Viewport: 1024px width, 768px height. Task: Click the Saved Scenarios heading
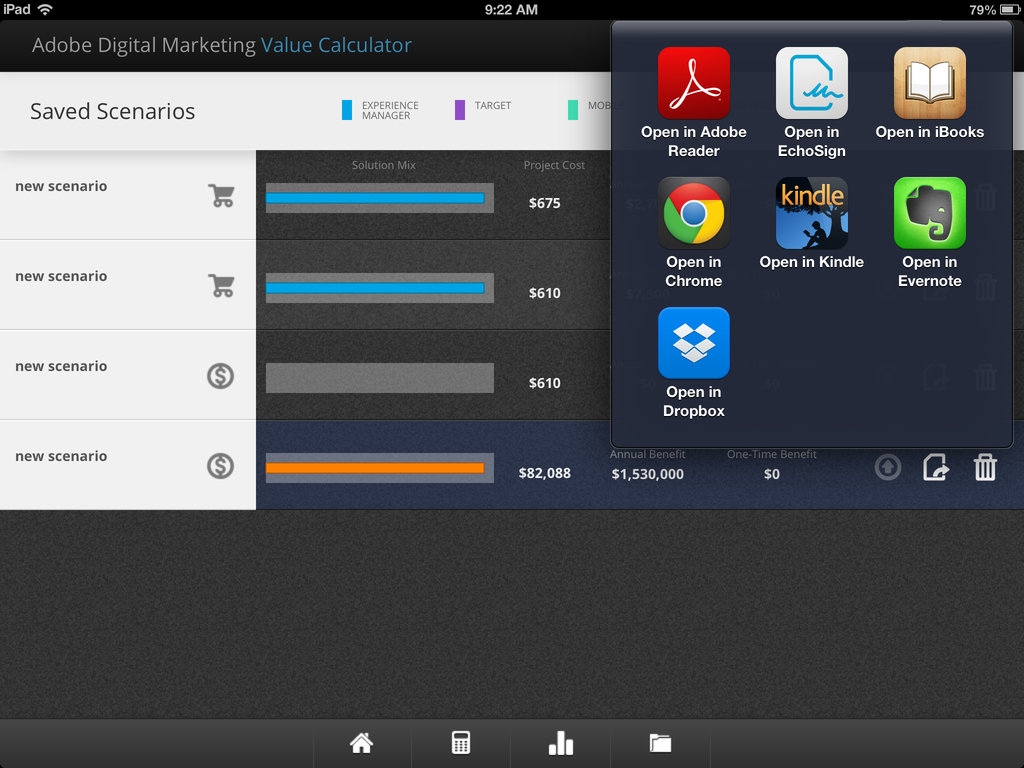click(x=112, y=111)
